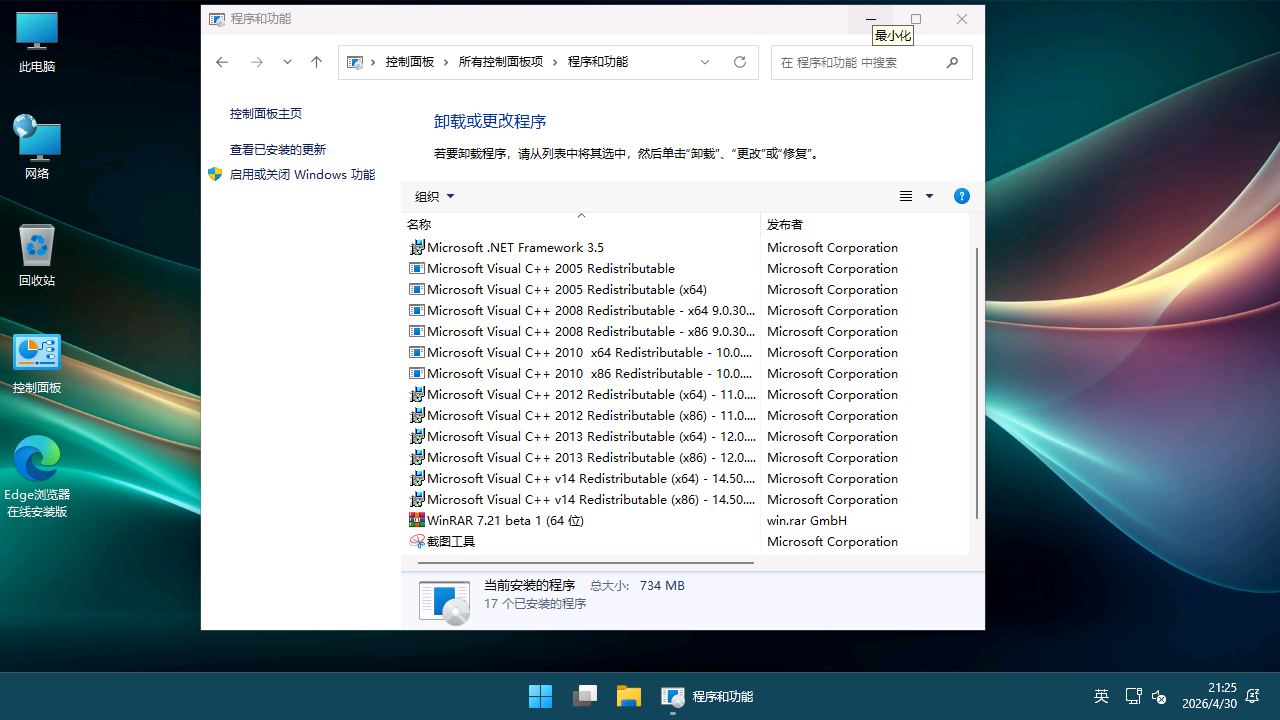Click the search magnifier icon
Image resolution: width=1280 pixels, height=720 pixels.
coord(952,62)
